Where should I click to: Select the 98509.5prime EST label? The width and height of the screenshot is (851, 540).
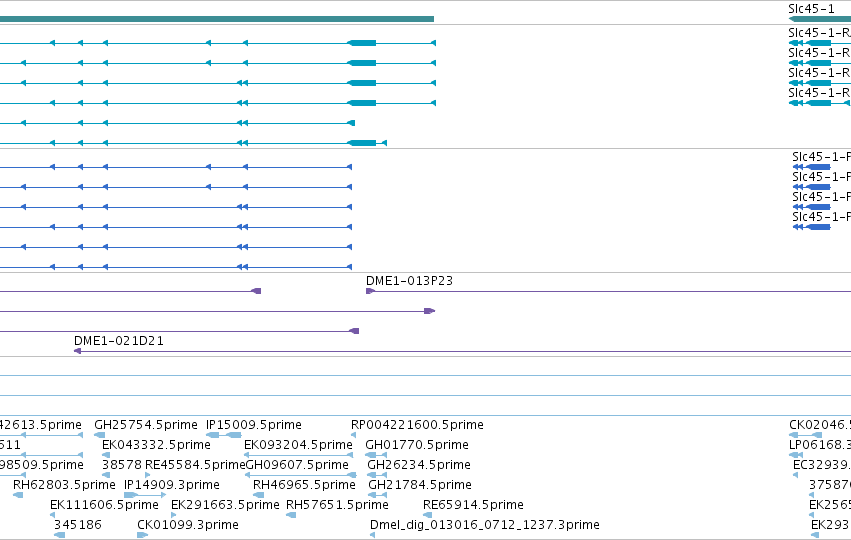[42, 465]
